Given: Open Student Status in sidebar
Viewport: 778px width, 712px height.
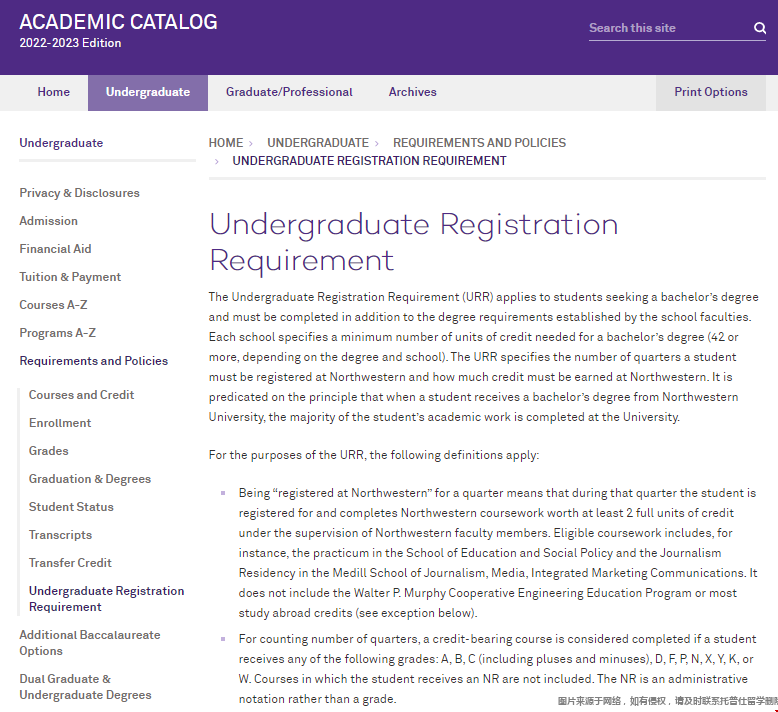Looking at the screenshot, I should pos(71,507).
